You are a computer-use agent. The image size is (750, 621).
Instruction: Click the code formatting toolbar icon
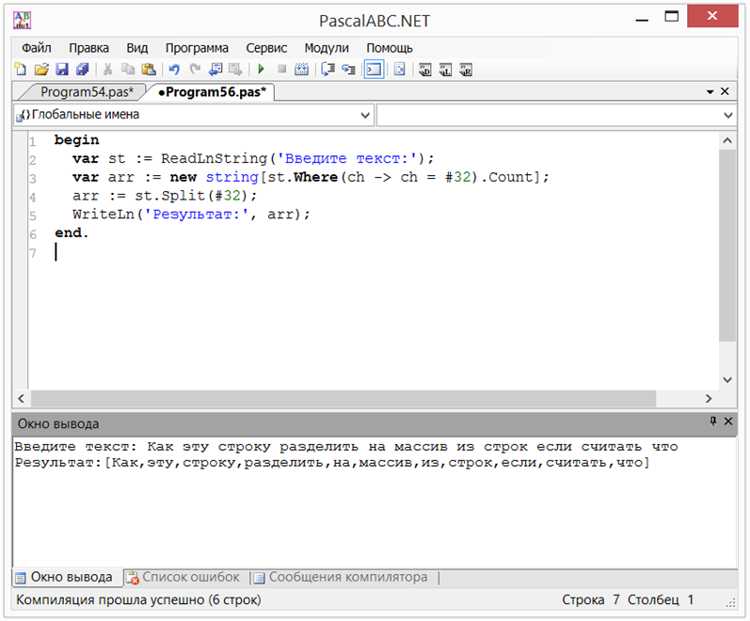click(x=399, y=70)
